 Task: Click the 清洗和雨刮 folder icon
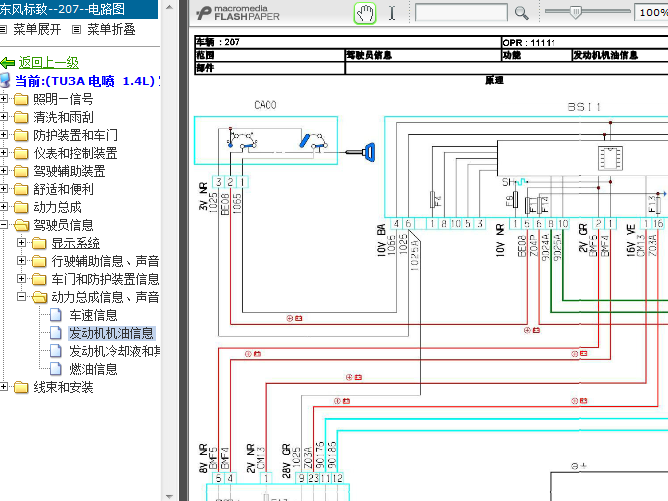point(21,117)
